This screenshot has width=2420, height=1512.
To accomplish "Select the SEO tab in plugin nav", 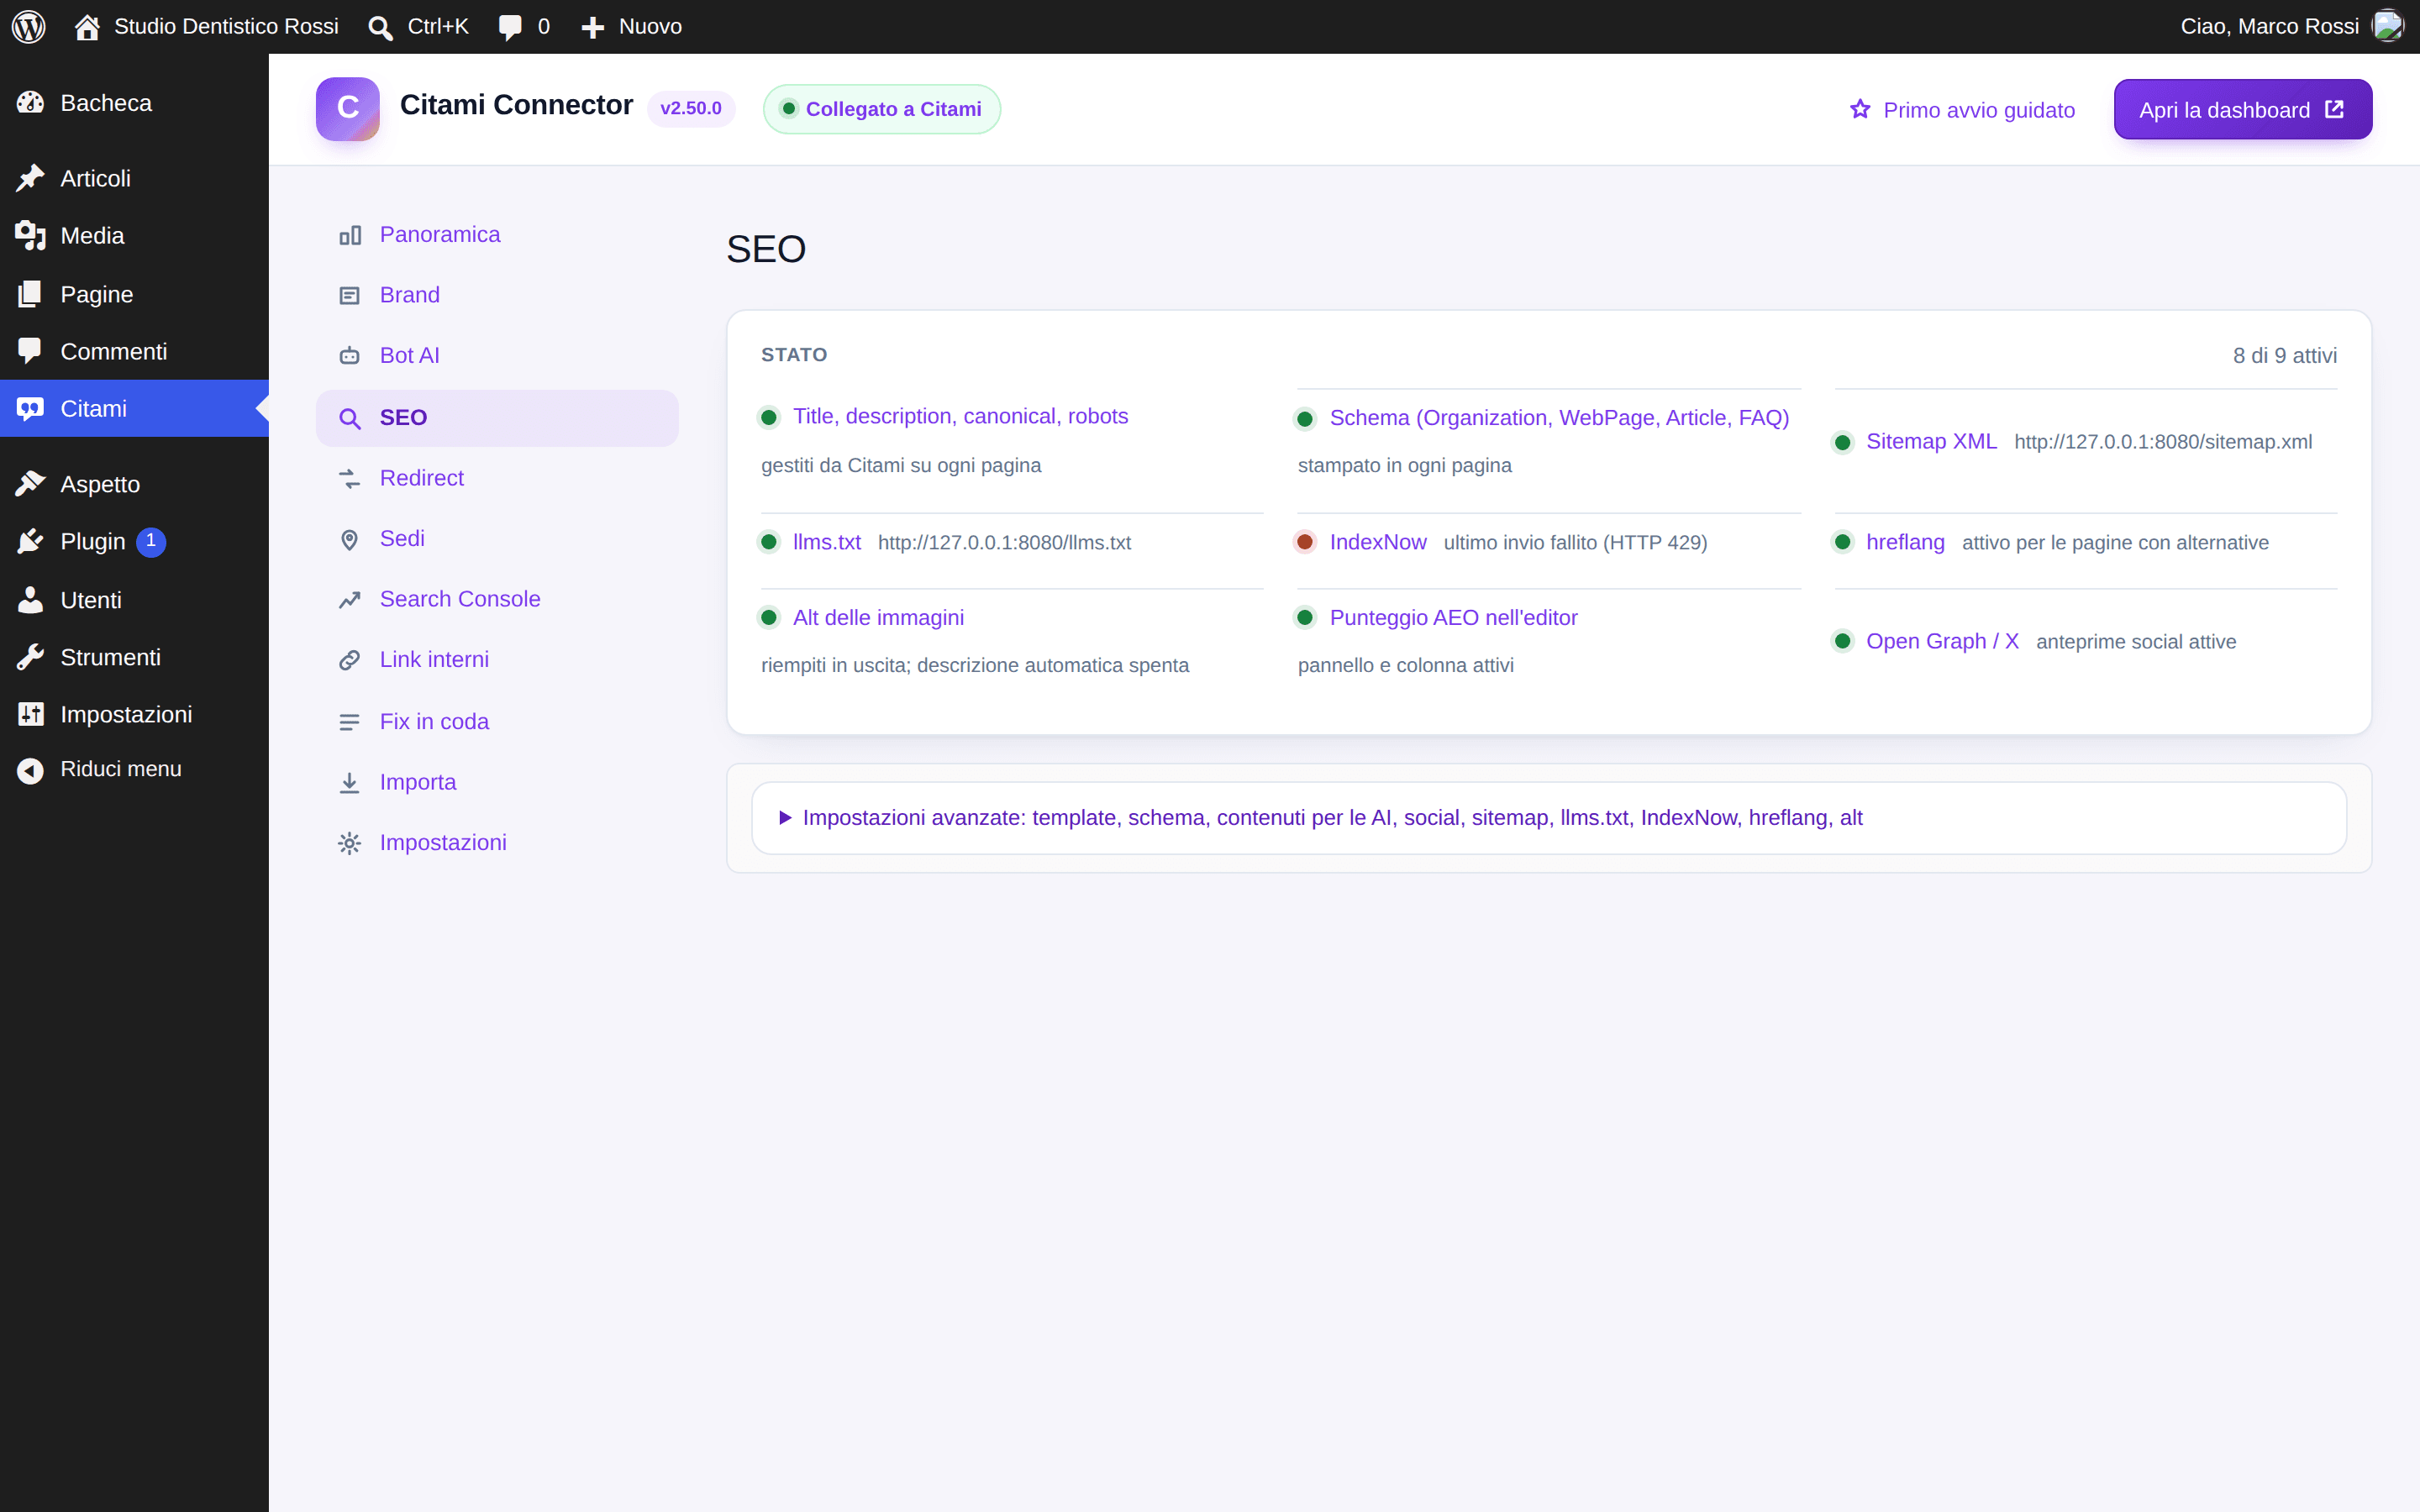I will pos(497,418).
